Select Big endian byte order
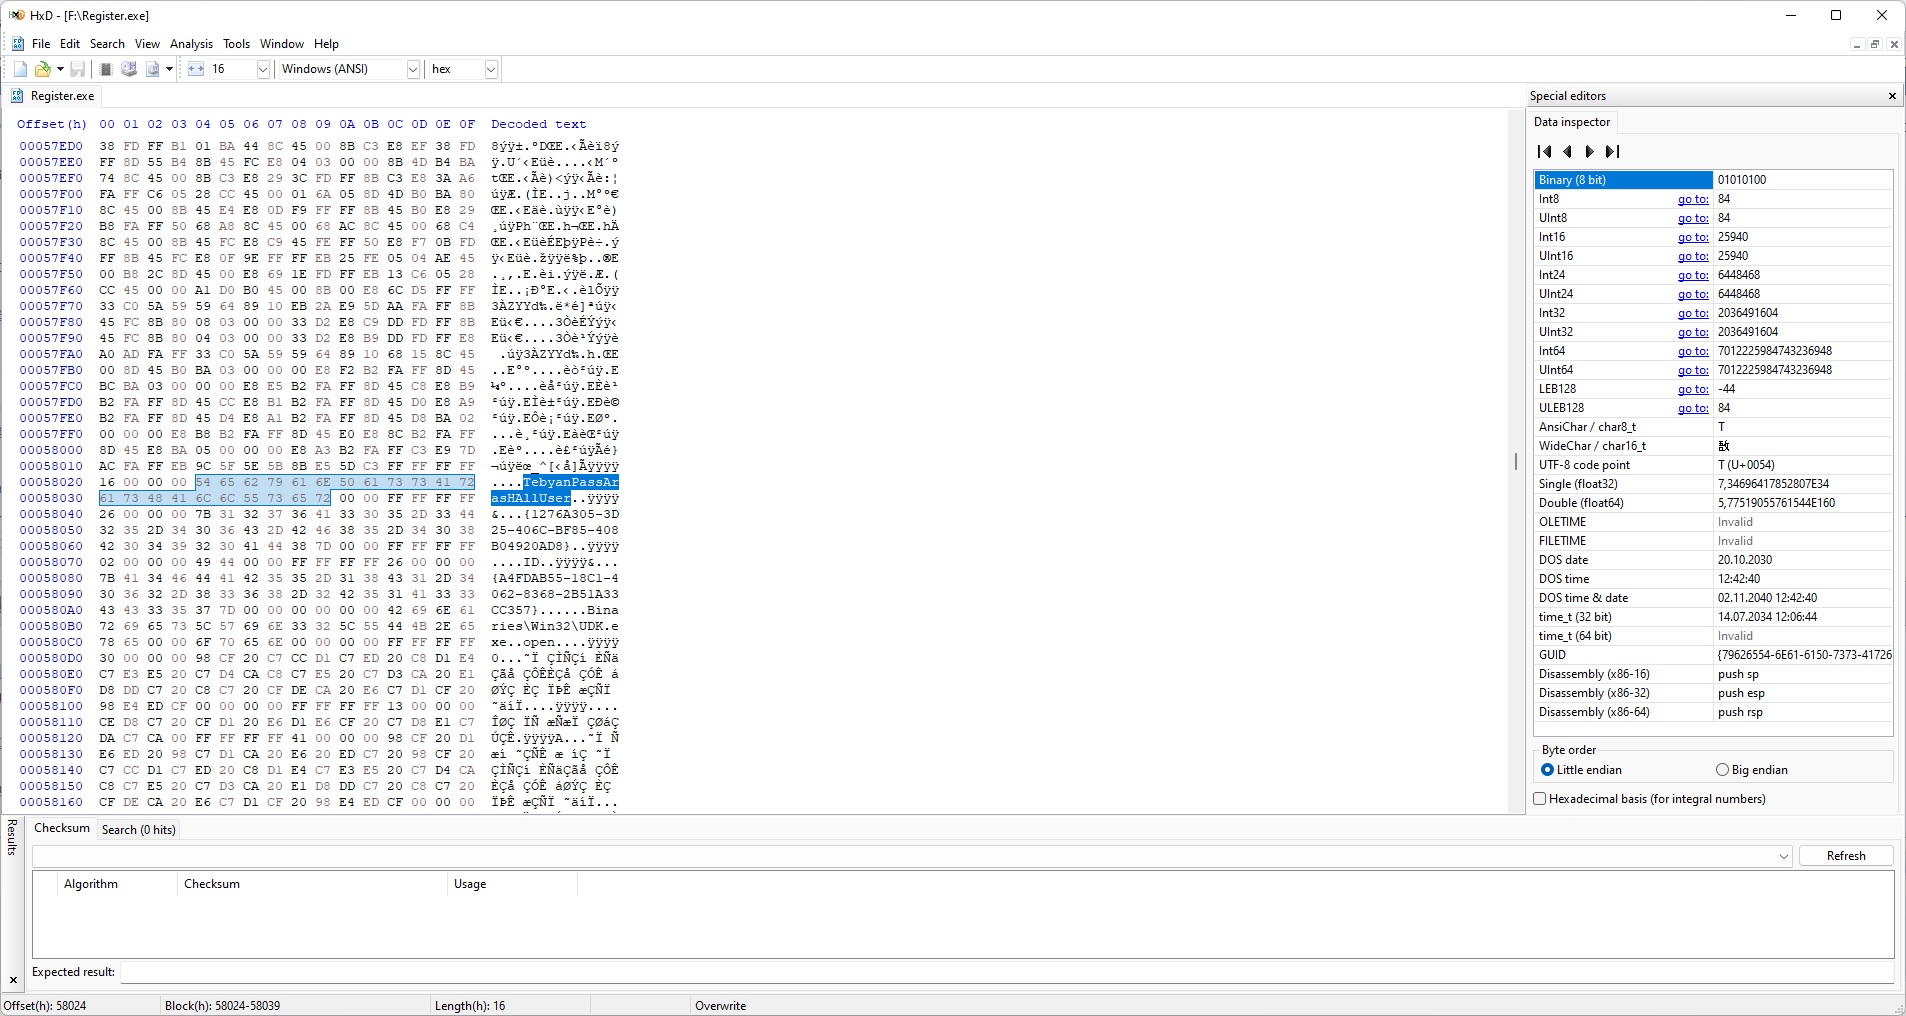 click(1722, 770)
